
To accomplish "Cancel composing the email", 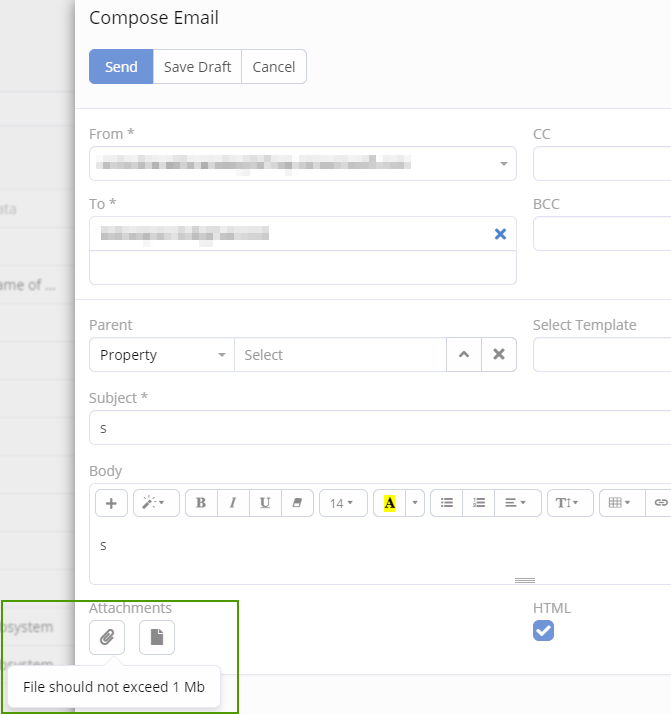I will point(273,67).
